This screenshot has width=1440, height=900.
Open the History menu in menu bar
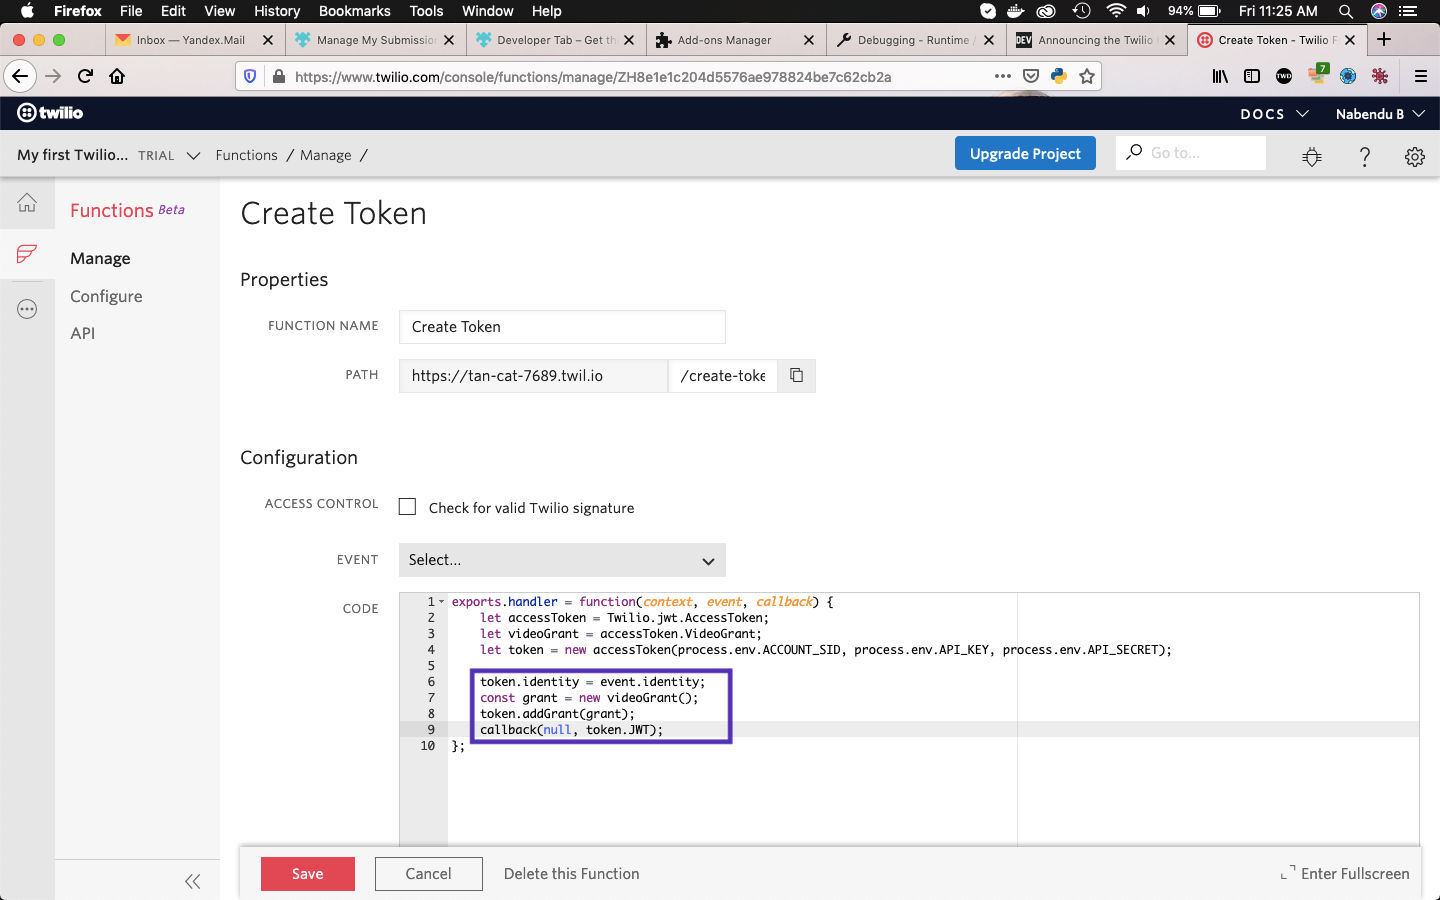tap(277, 11)
